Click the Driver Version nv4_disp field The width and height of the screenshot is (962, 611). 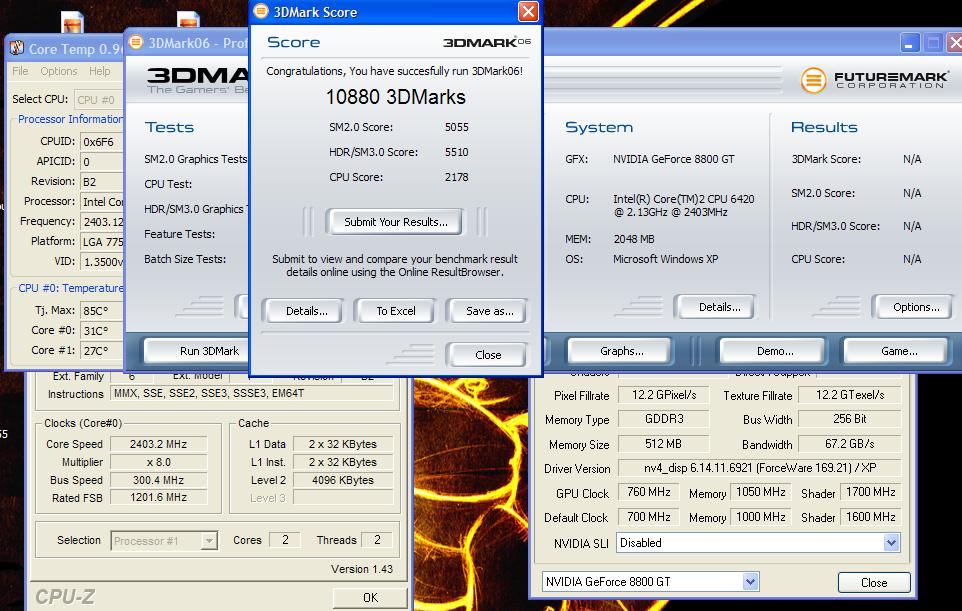[x=760, y=467]
